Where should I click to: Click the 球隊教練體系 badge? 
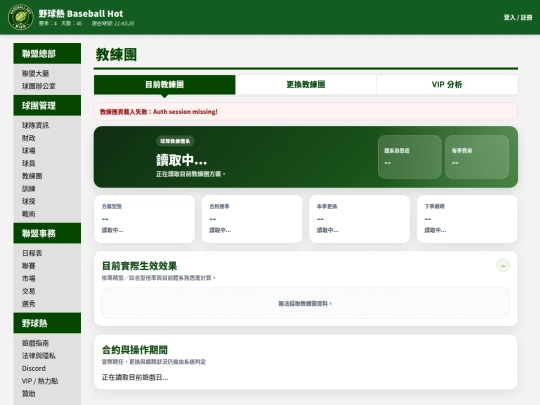click(175, 141)
